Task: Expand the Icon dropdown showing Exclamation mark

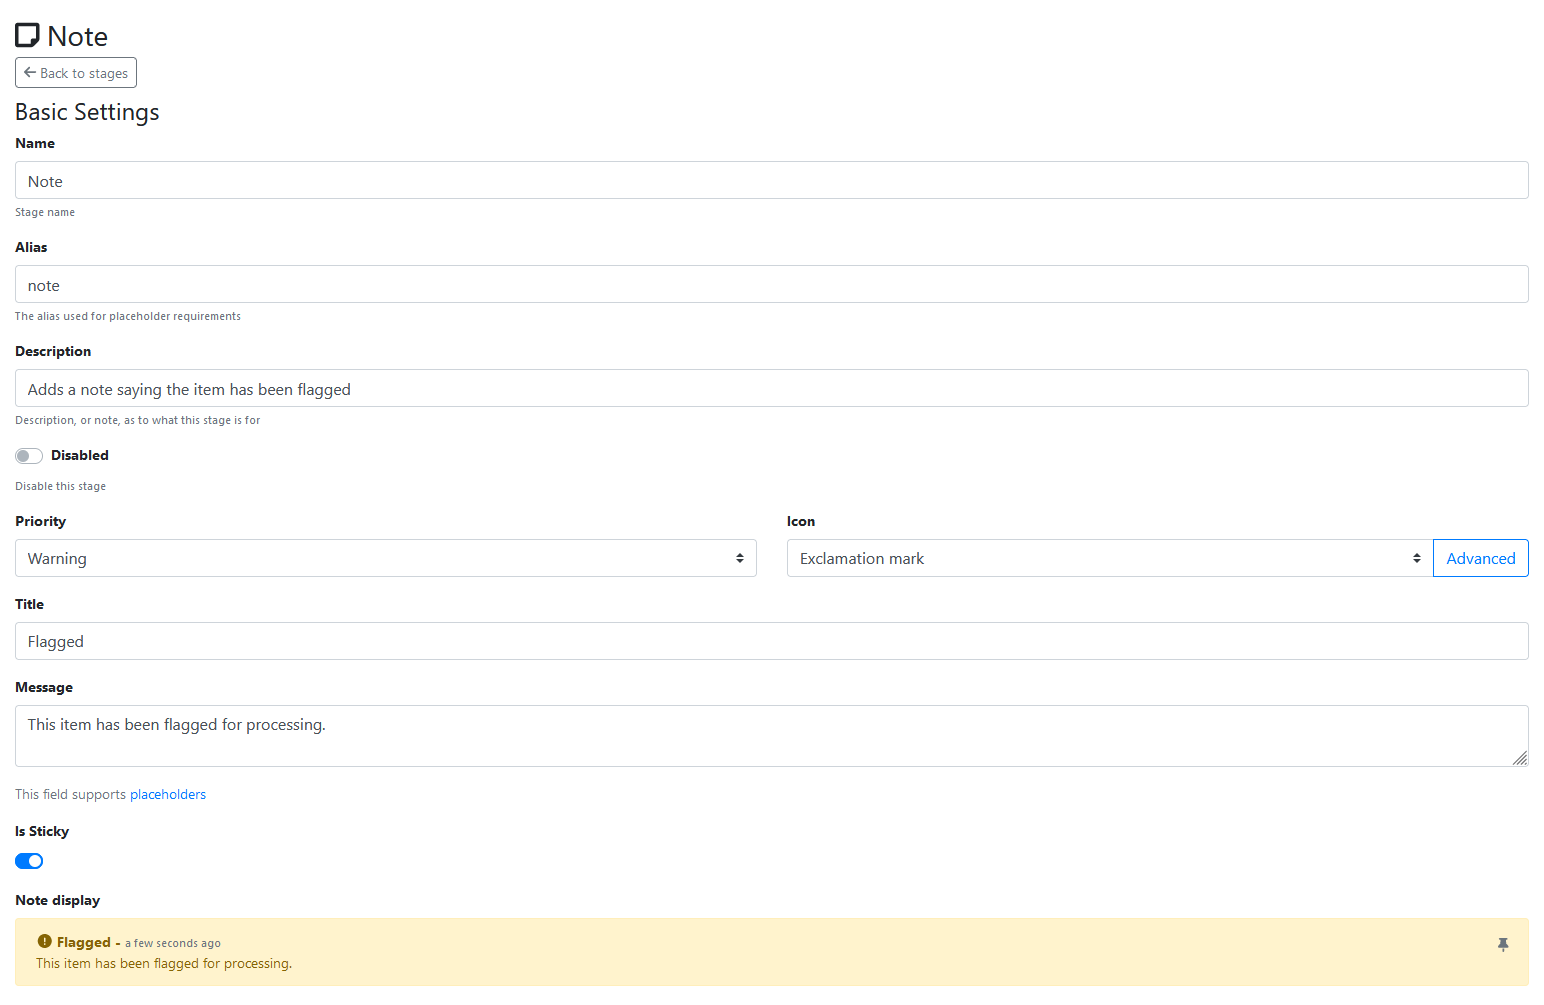Action: [x=1109, y=558]
